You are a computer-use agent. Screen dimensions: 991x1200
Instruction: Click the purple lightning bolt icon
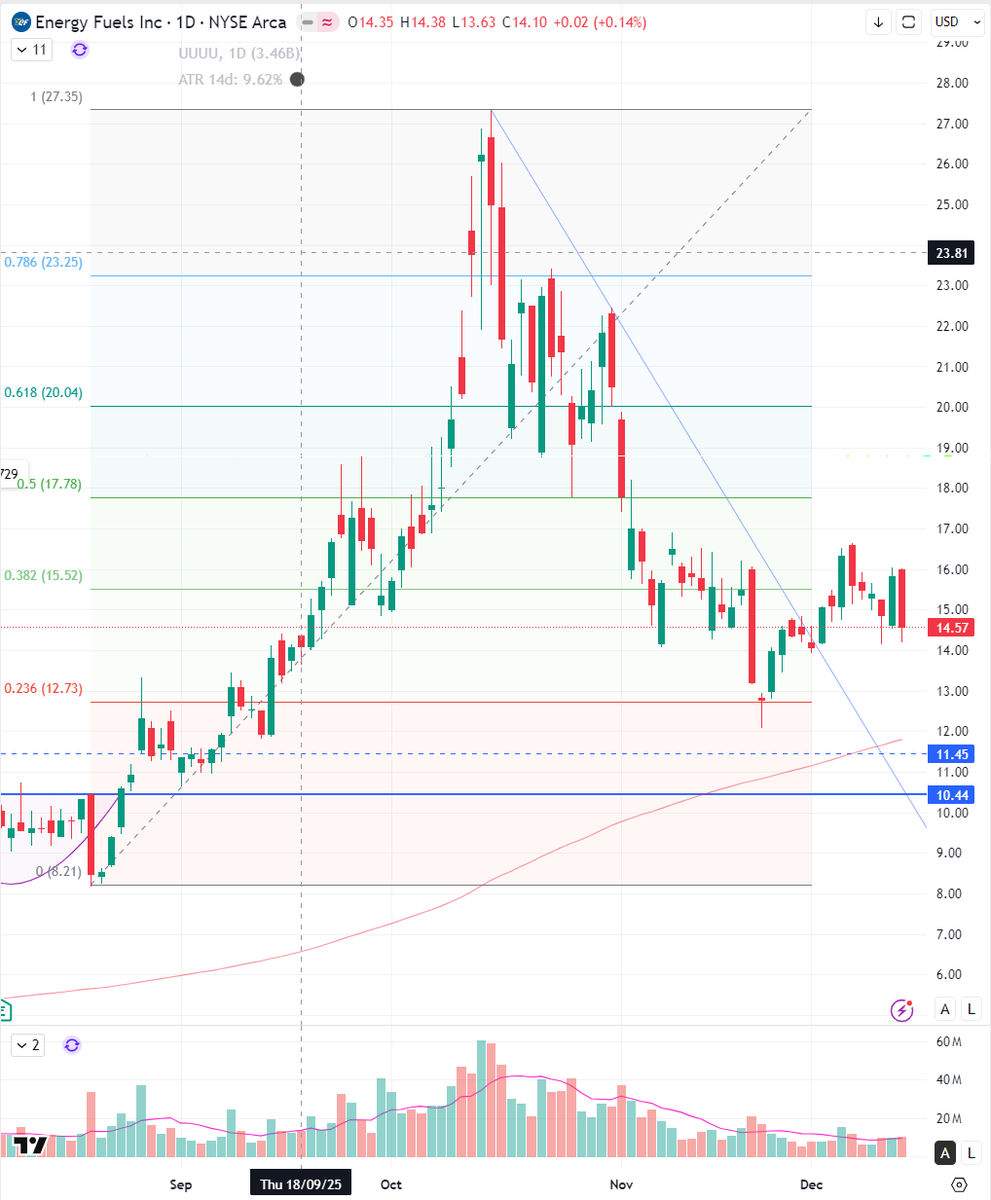[x=903, y=1010]
